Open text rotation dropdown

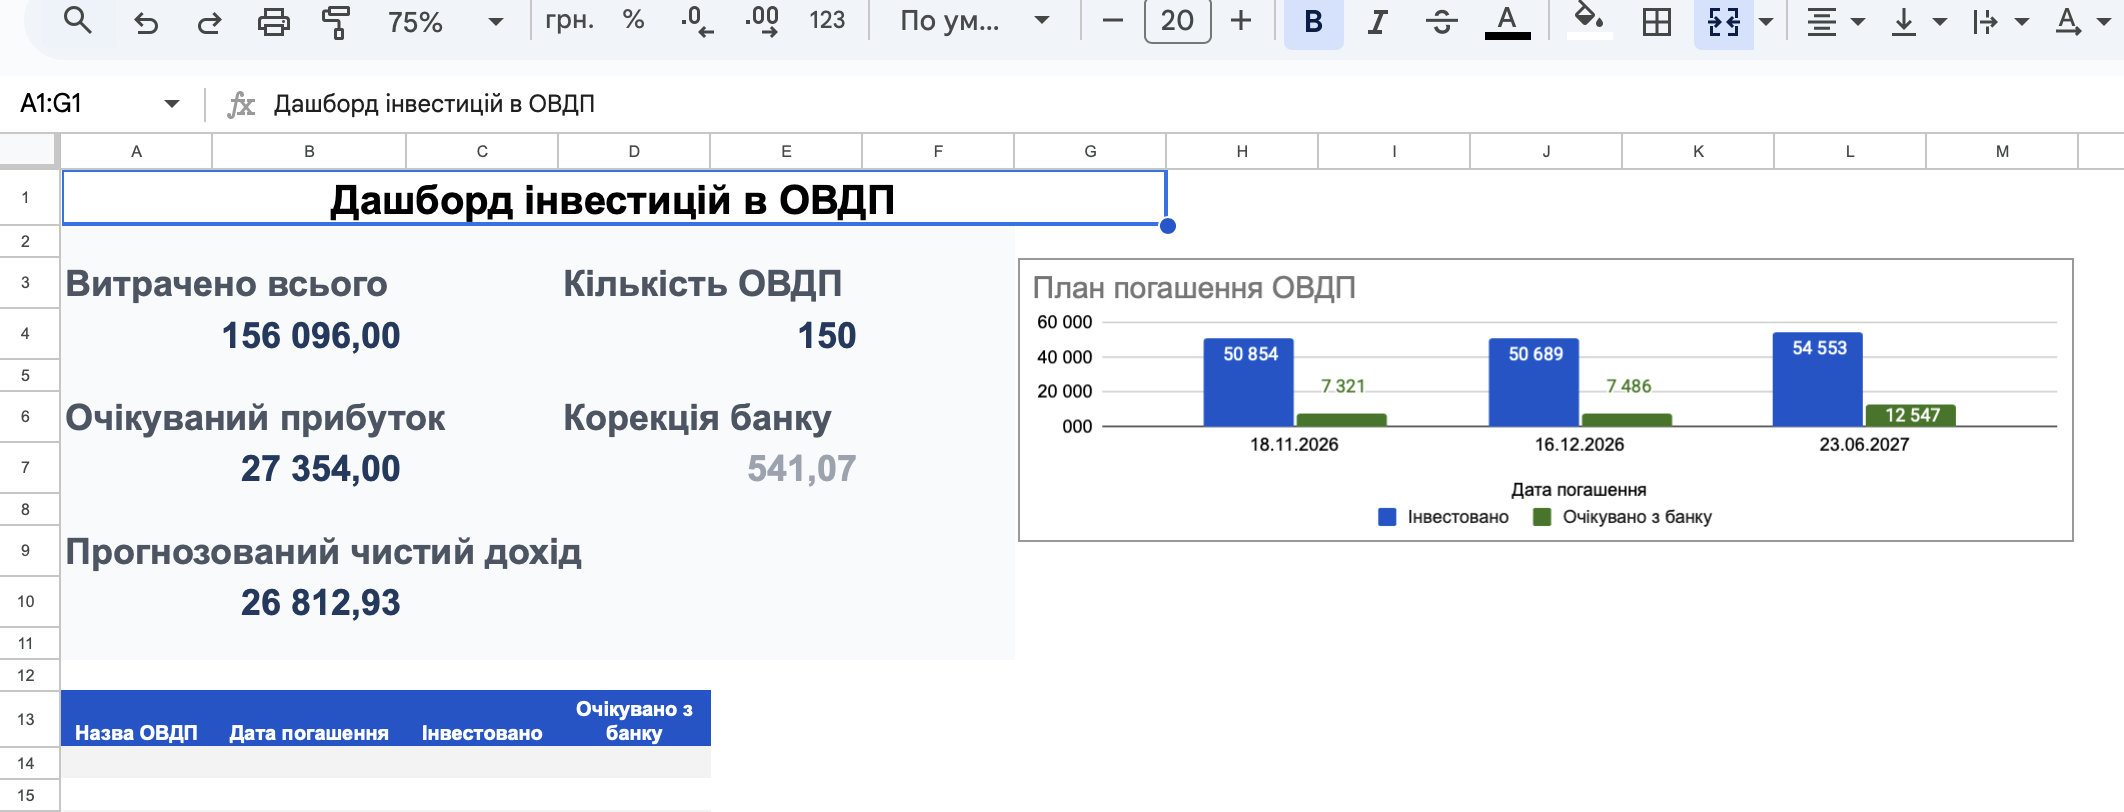coord(2081,22)
